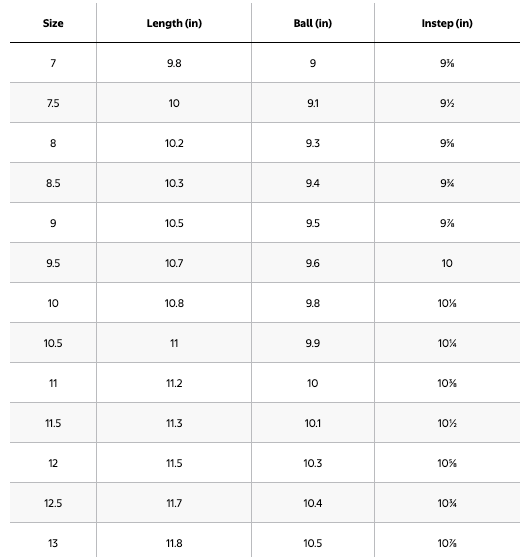Click the 9½ instep cell
530x557 pixels.
pos(447,103)
